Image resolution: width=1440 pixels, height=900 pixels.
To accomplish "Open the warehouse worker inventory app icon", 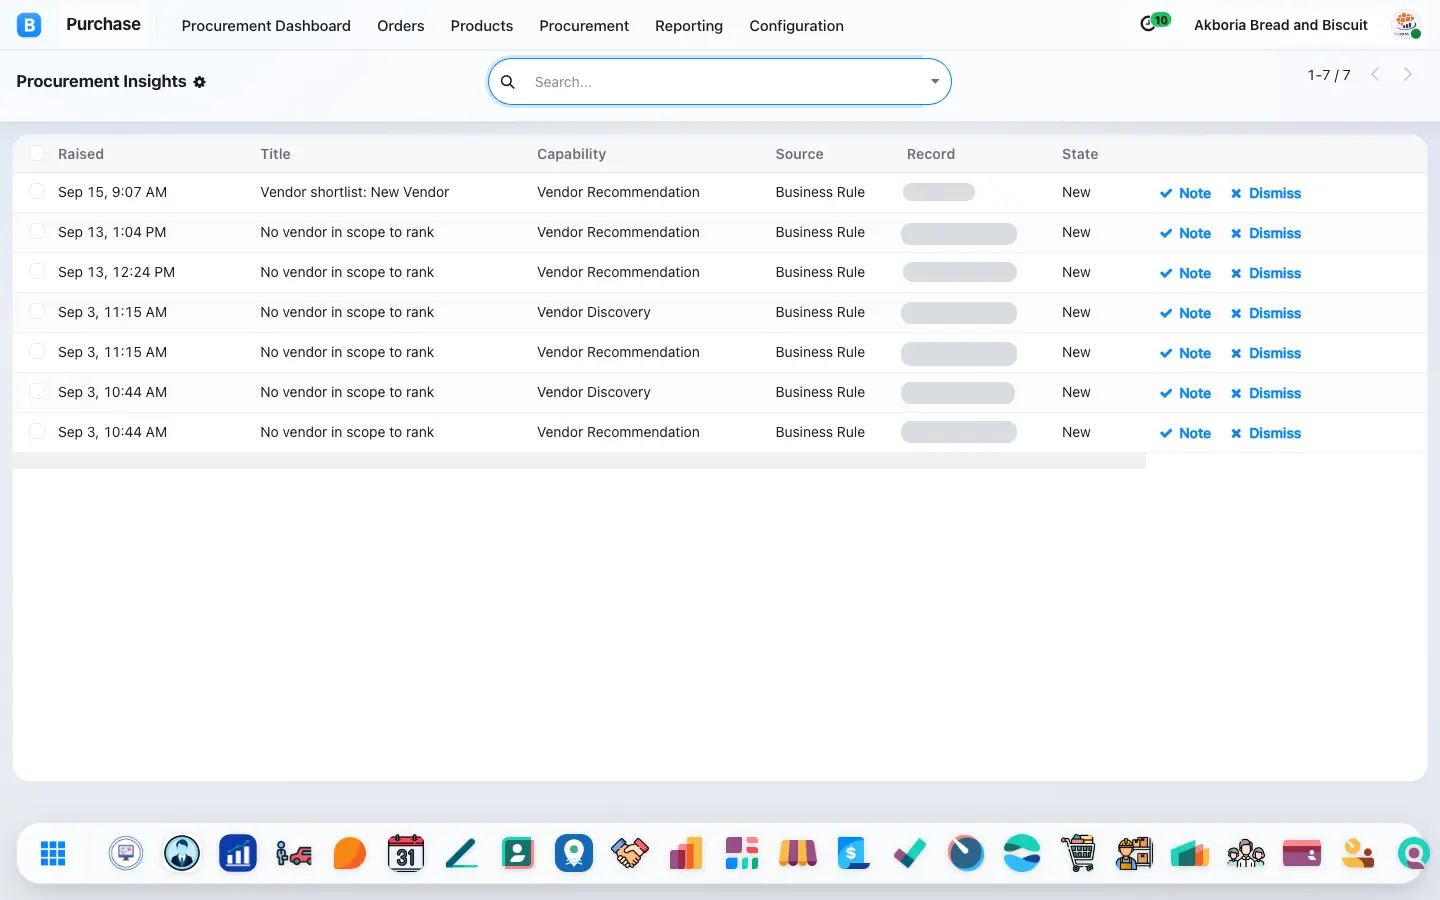I will [1134, 853].
